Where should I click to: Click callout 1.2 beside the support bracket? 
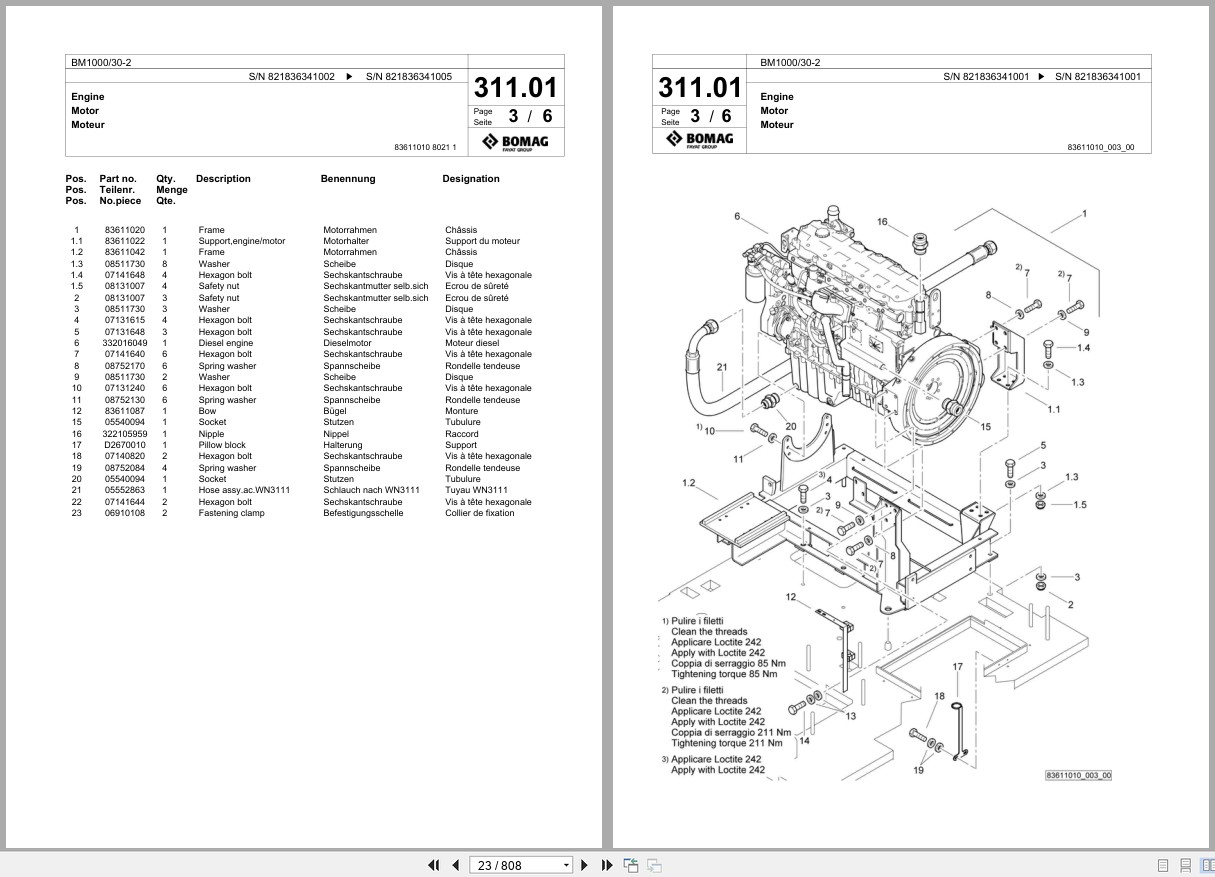689,483
